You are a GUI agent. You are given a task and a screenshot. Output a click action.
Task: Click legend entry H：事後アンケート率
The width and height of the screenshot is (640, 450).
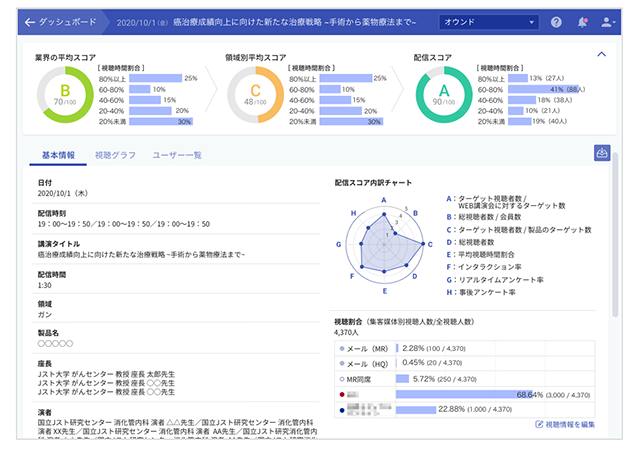click(x=481, y=292)
